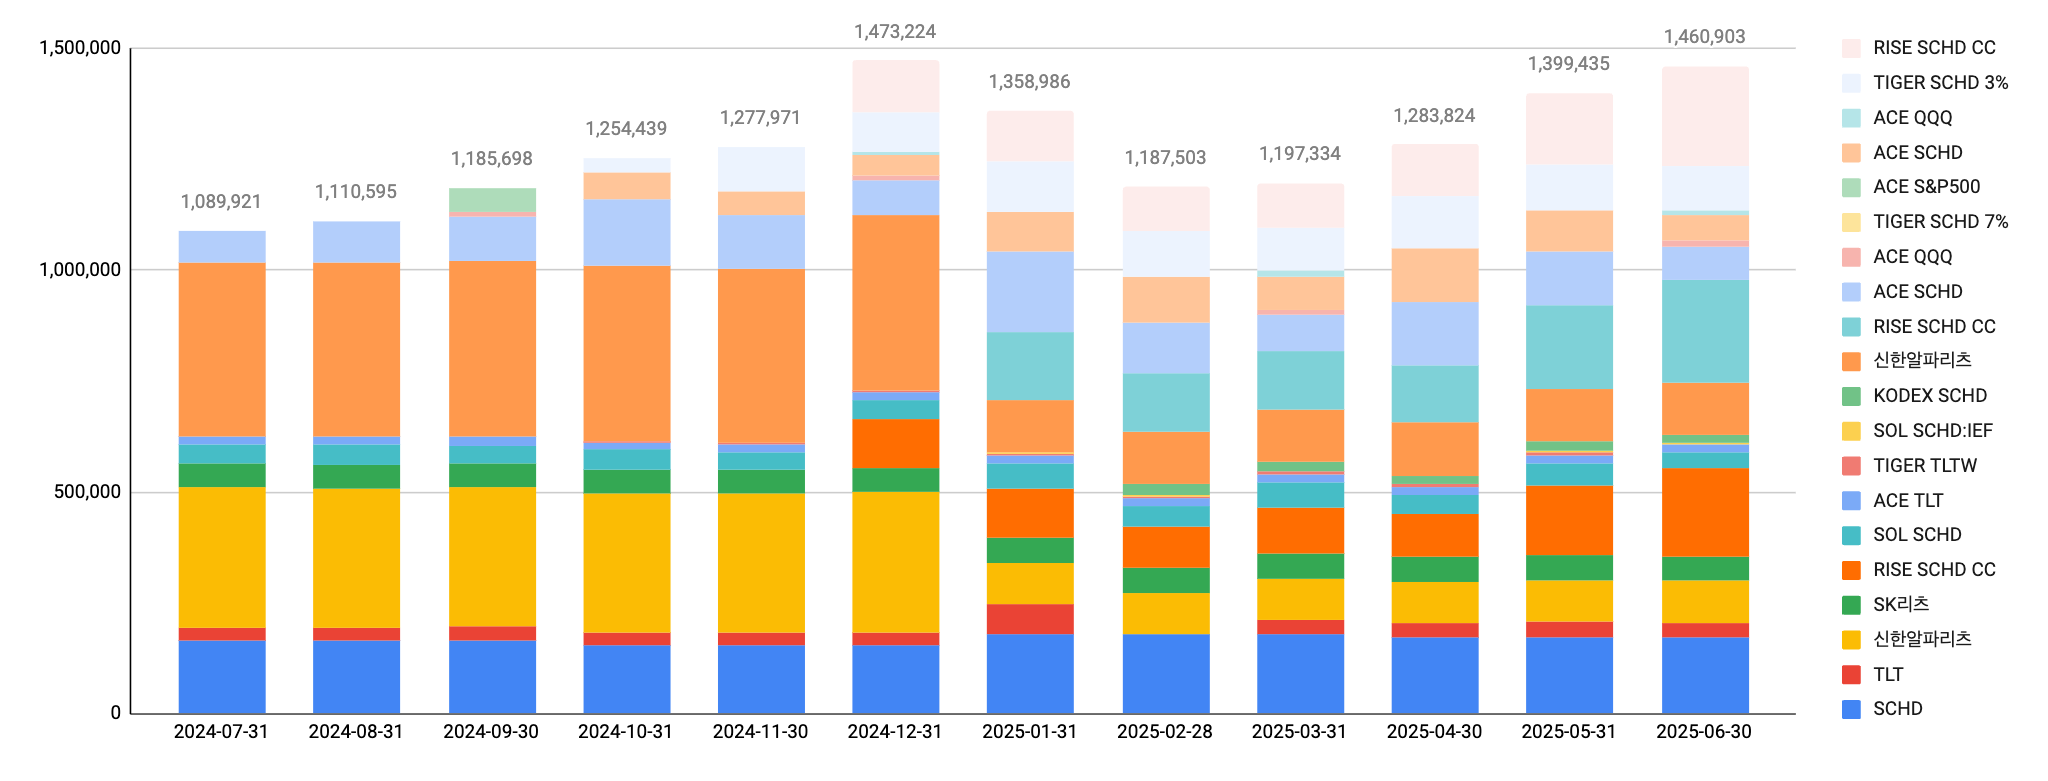Click the KODEX SCHD legend swatch
The height and width of the screenshot is (781, 2048).
click(1851, 396)
